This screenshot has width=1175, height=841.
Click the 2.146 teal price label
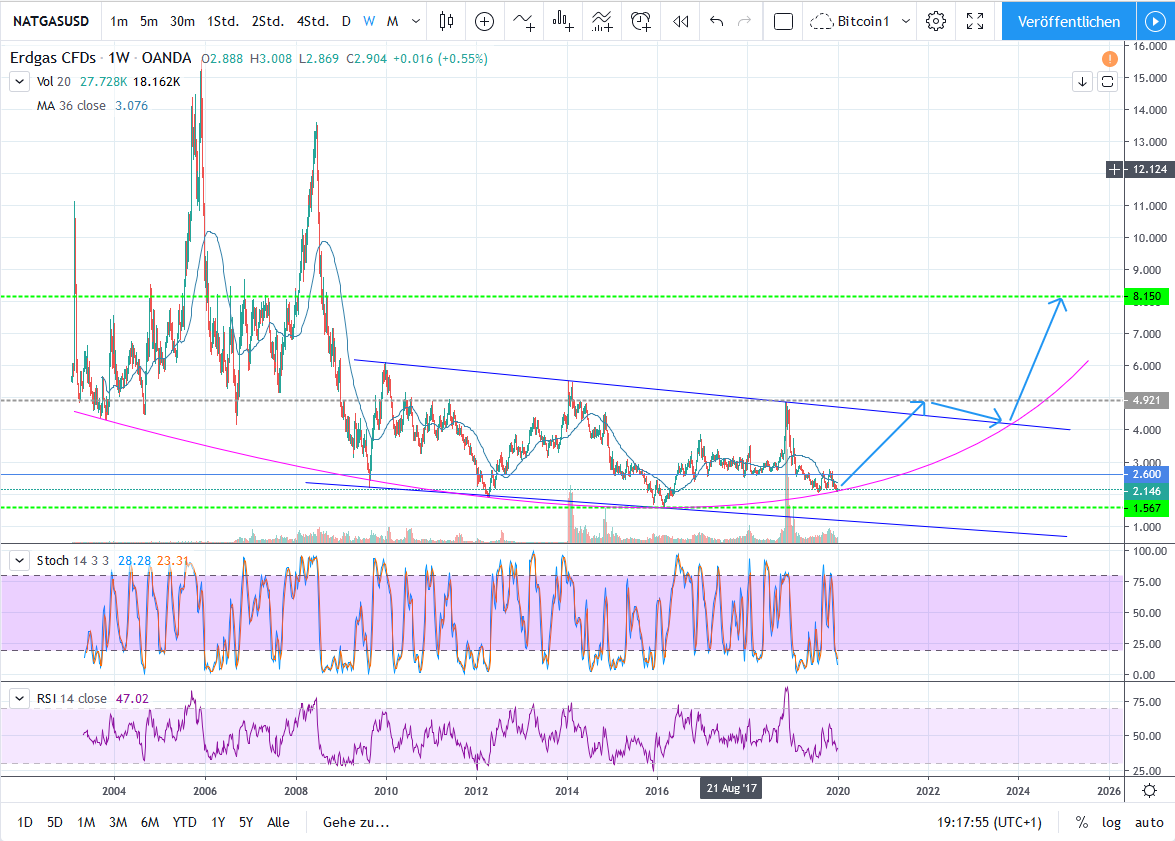click(x=1147, y=491)
